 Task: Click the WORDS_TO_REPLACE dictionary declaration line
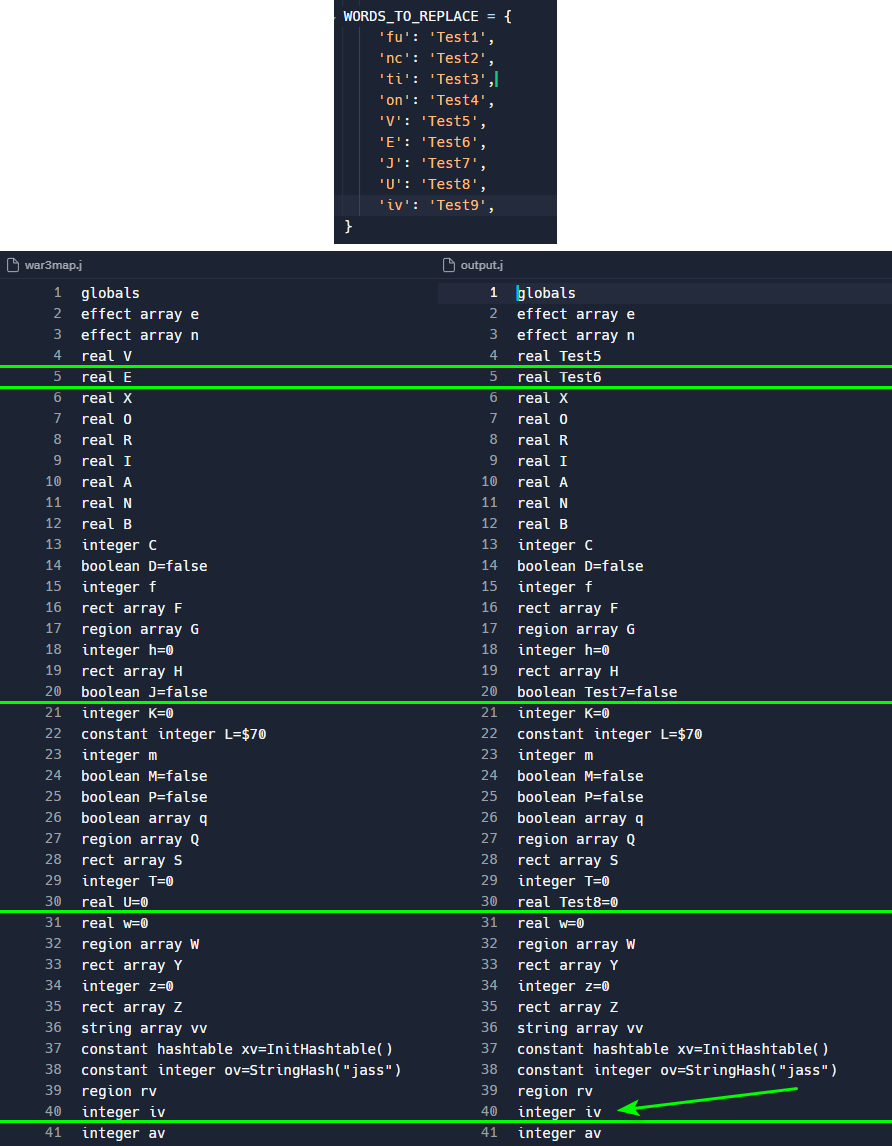[428, 16]
